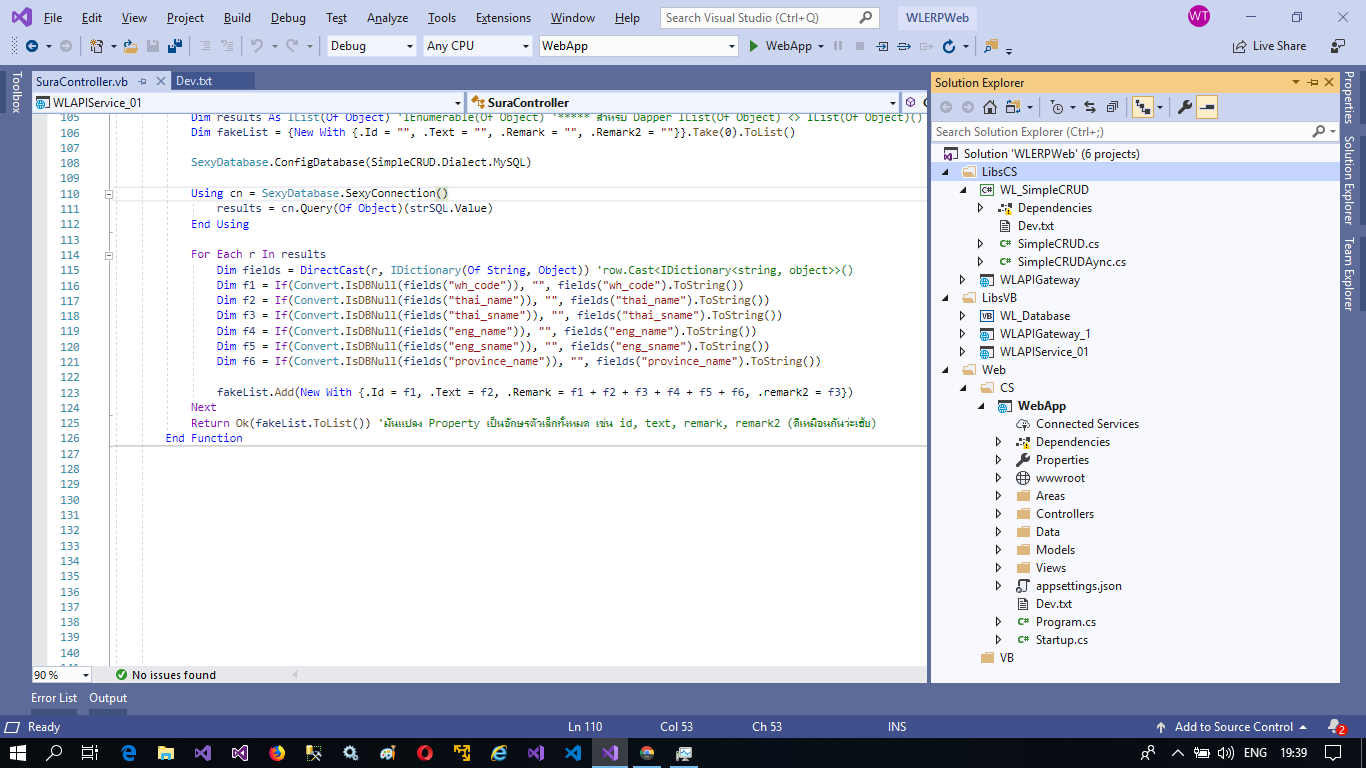Click Collapse All icon in Solution Explorer

pyautogui.click(x=1112, y=107)
